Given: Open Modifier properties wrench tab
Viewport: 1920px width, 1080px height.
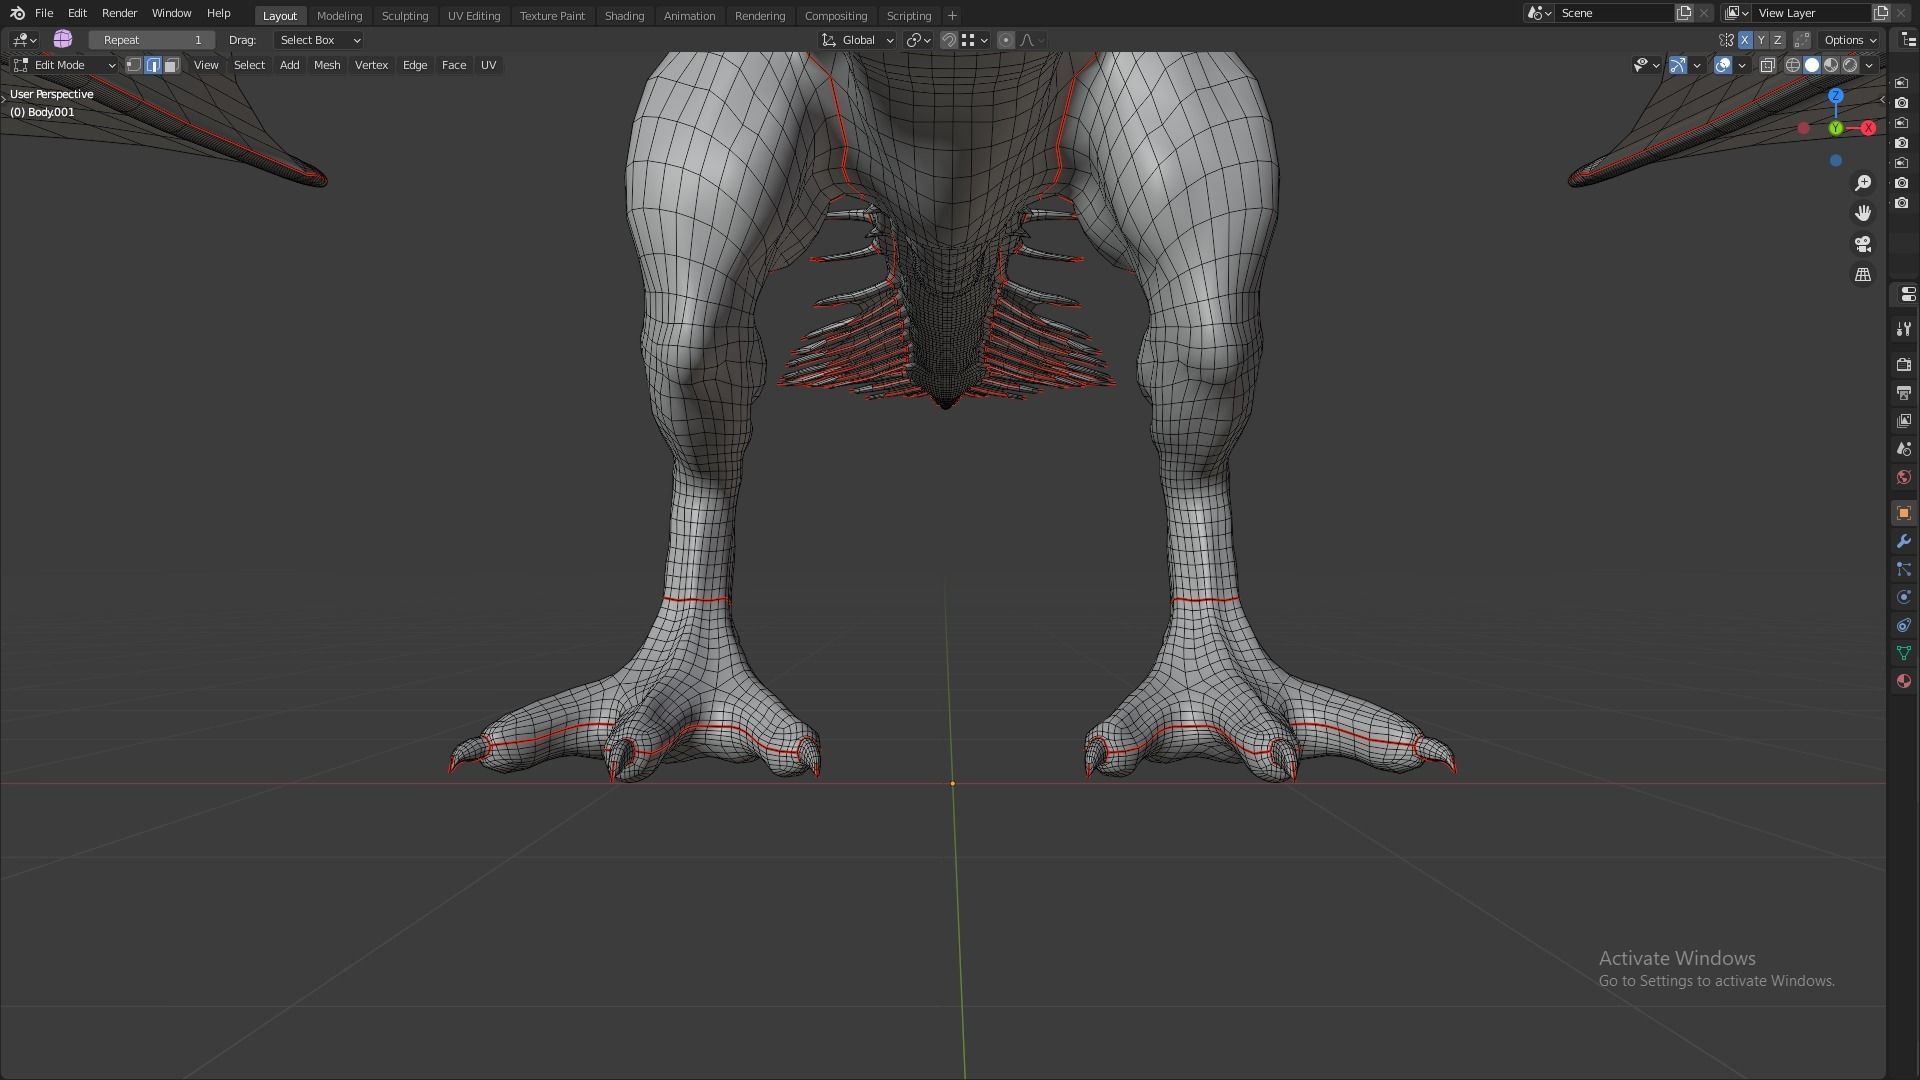Looking at the screenshot, I should (x=1903, y=541).
